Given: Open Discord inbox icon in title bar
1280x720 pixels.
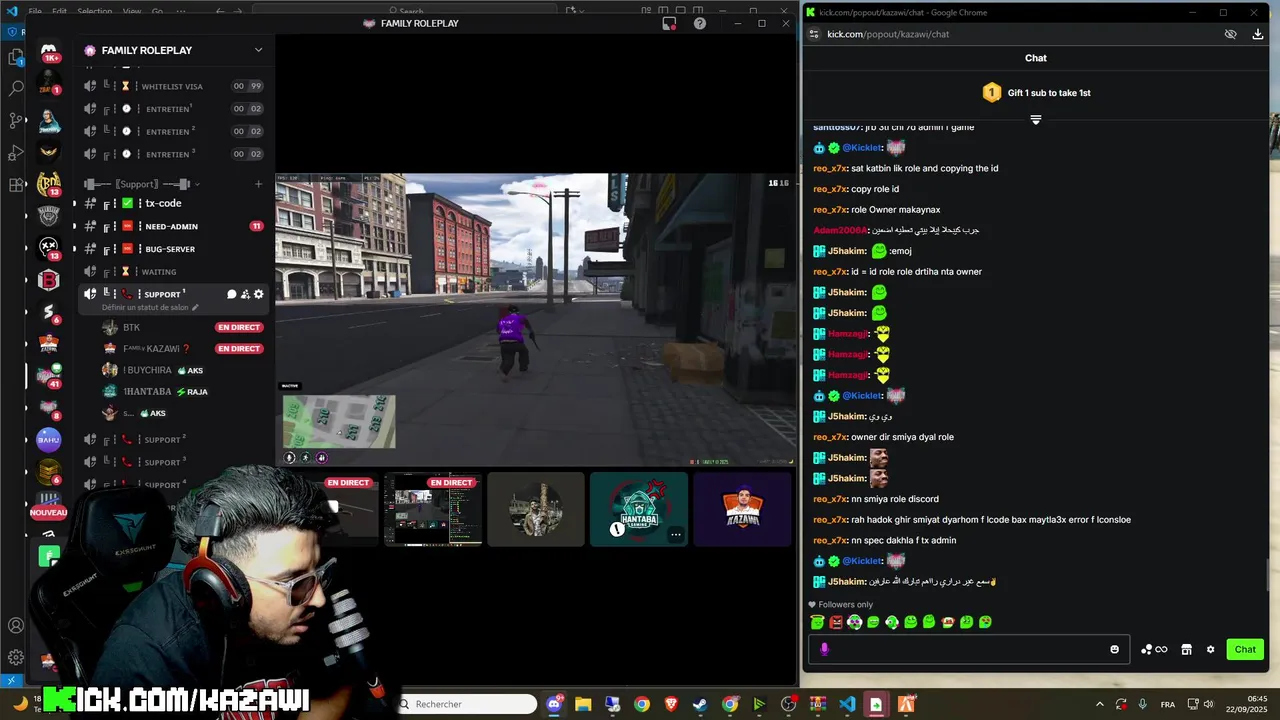Looking at the screenshot, I should pos(669,23).
